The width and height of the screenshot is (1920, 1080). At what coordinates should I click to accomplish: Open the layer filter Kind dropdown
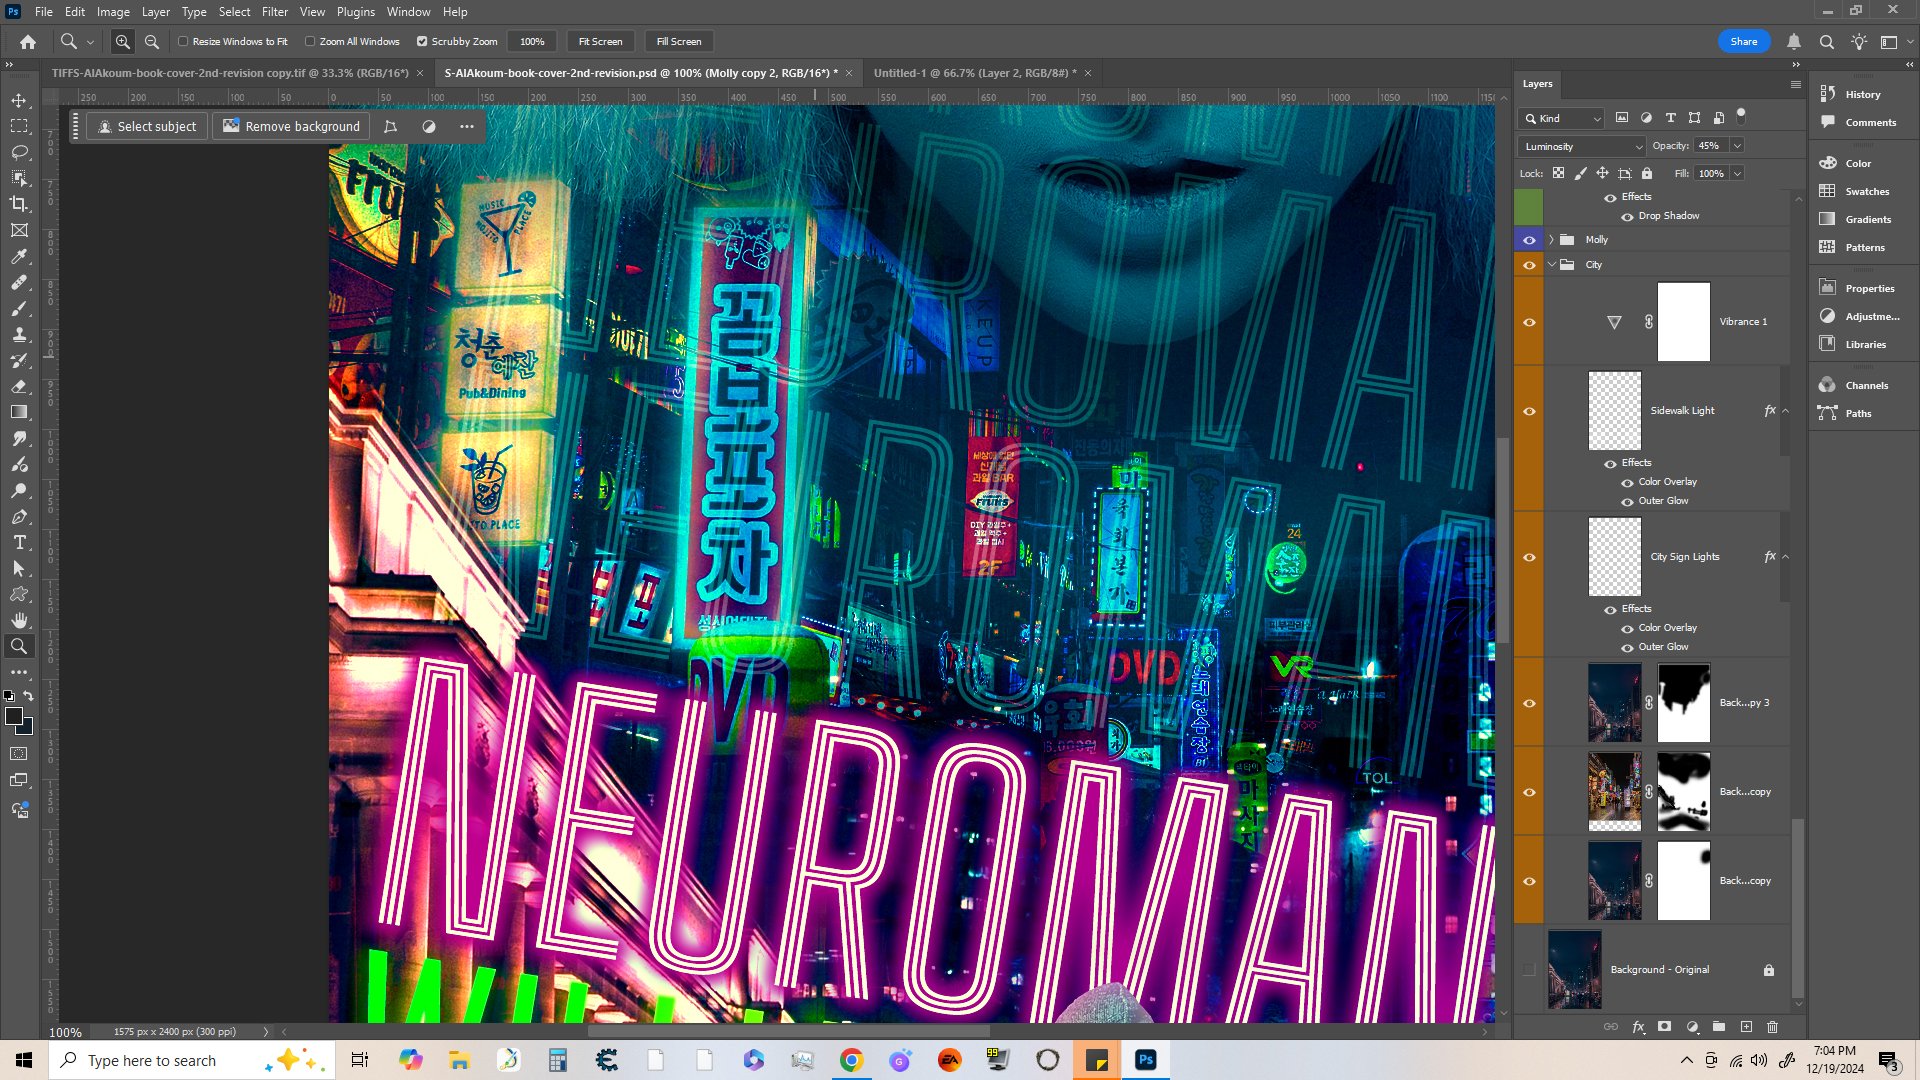click(x=1561, y=118)
